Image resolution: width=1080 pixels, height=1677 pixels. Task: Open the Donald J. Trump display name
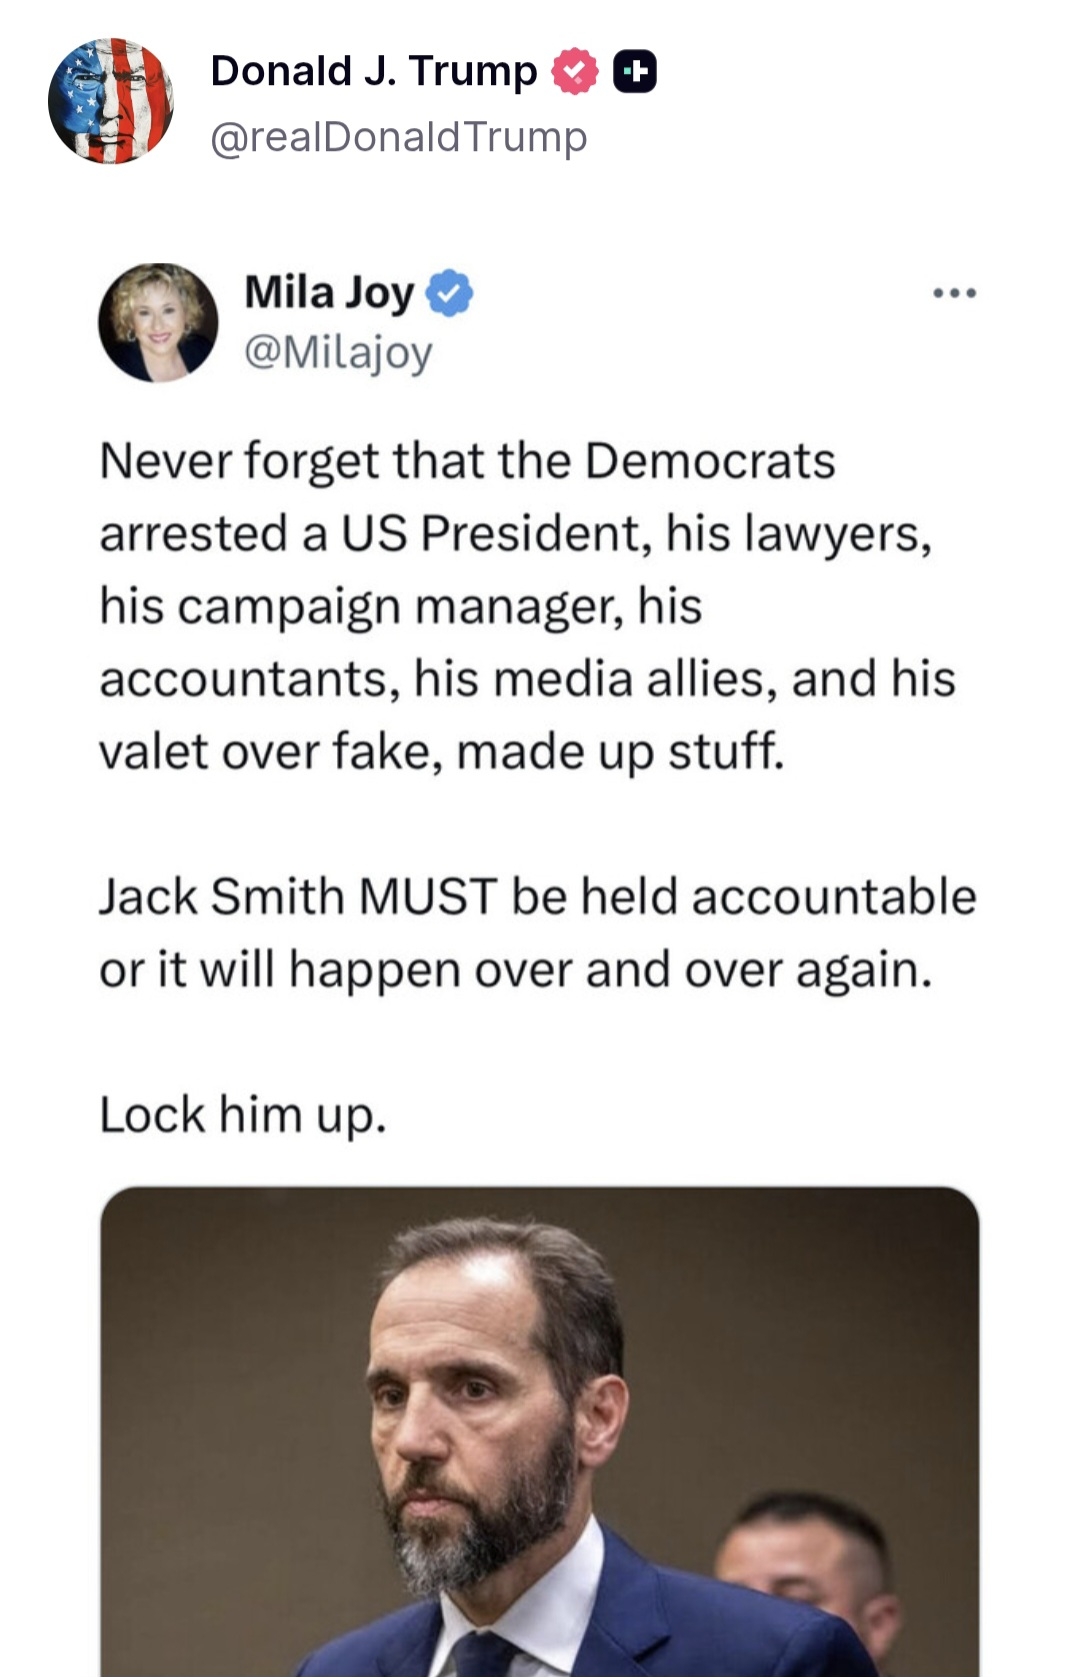click(374, 72)
